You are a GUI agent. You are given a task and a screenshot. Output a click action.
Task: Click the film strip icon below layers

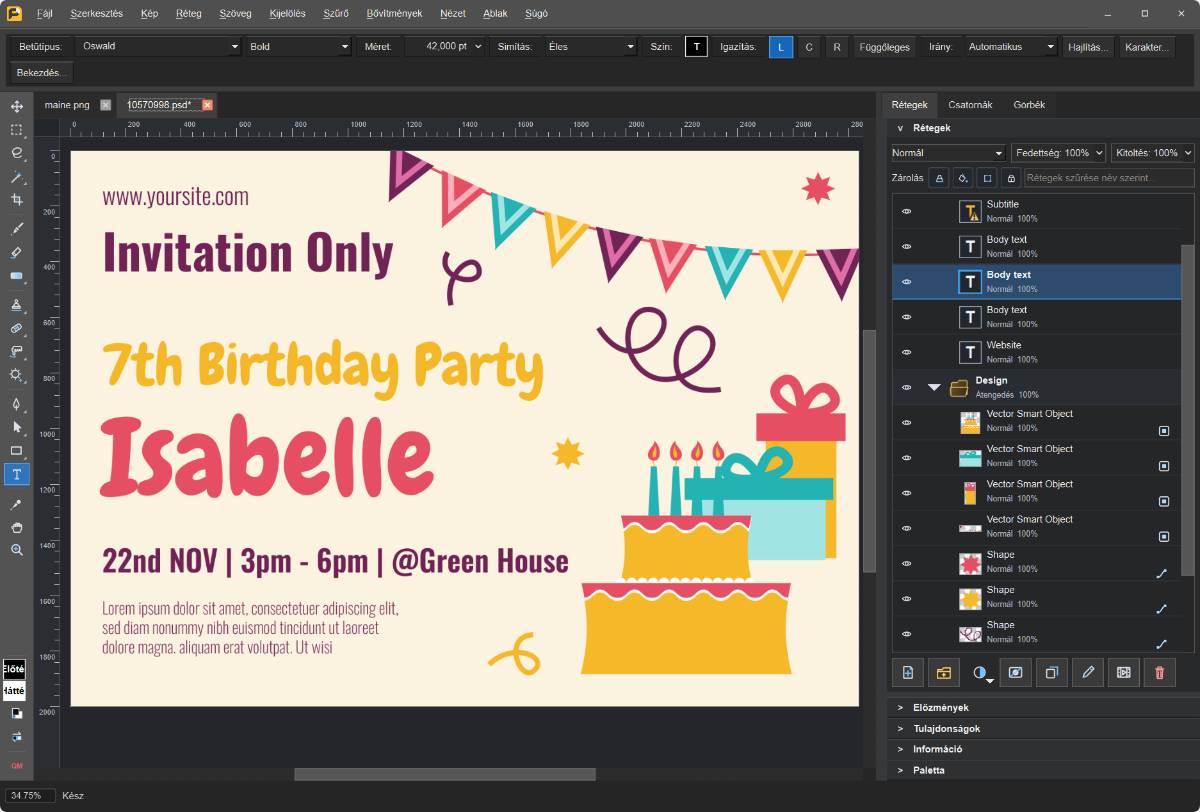click(1123, 673)
